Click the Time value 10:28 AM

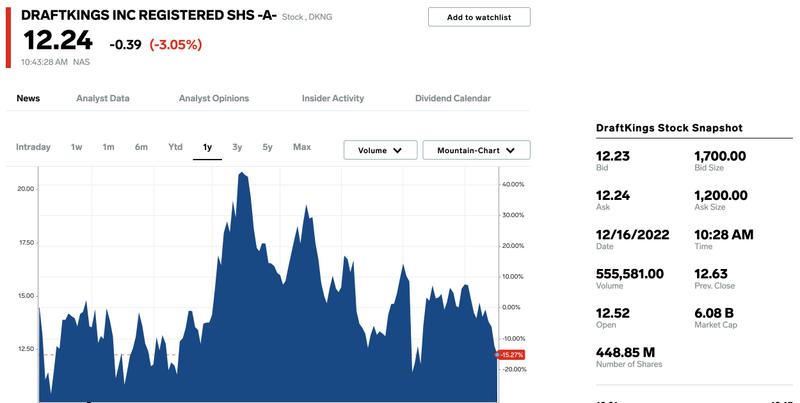tap(723, 235)
